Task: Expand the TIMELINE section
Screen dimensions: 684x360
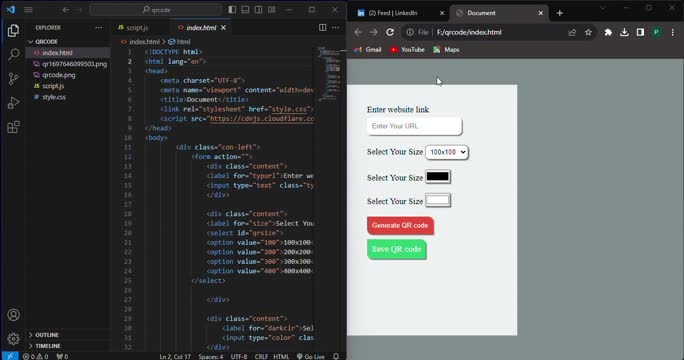Action: click(x=48, y=346)
